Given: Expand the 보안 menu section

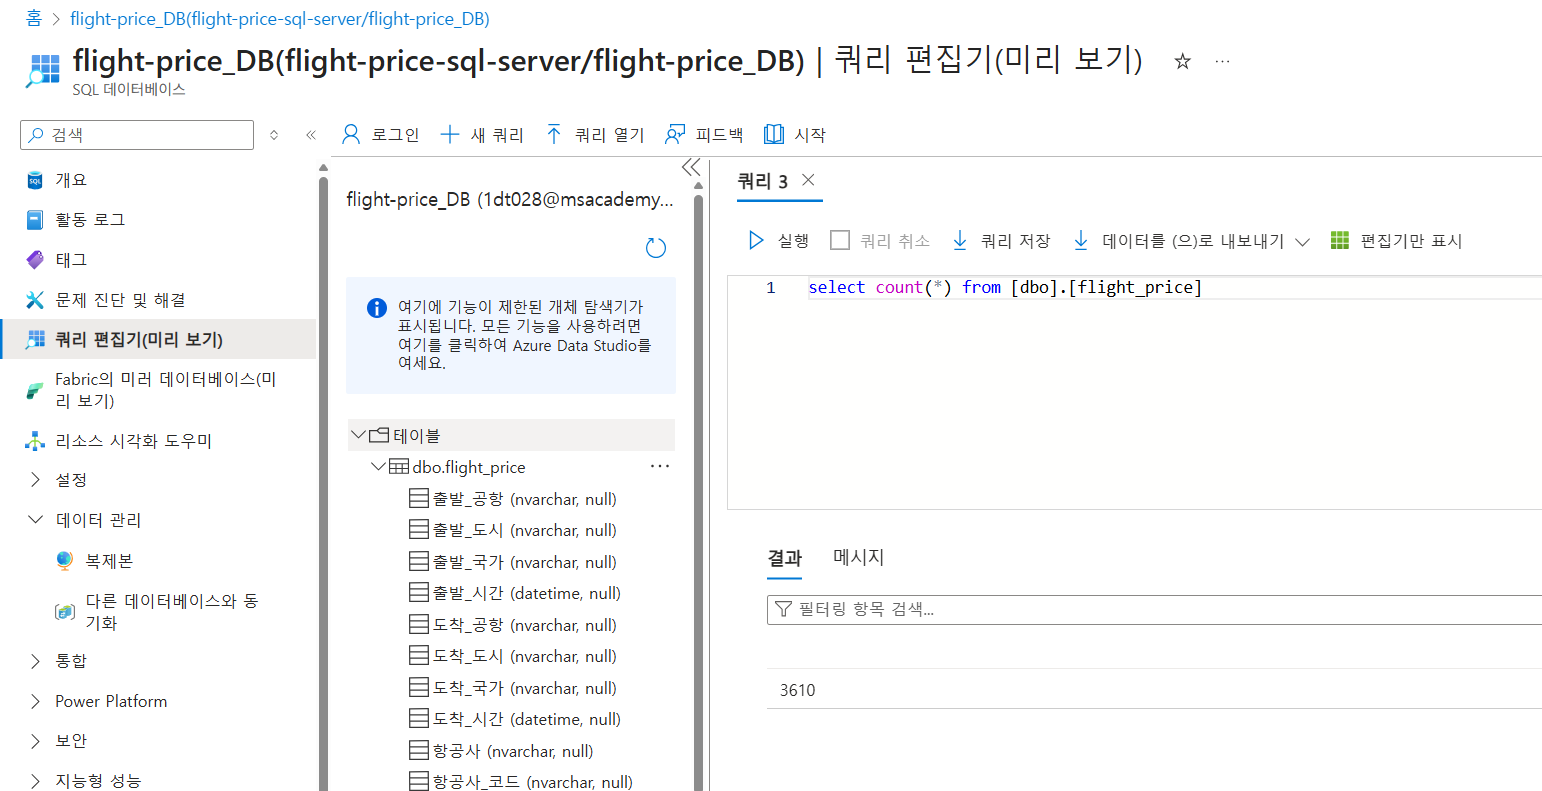Looking at the screenshot, I should point(36,741).
